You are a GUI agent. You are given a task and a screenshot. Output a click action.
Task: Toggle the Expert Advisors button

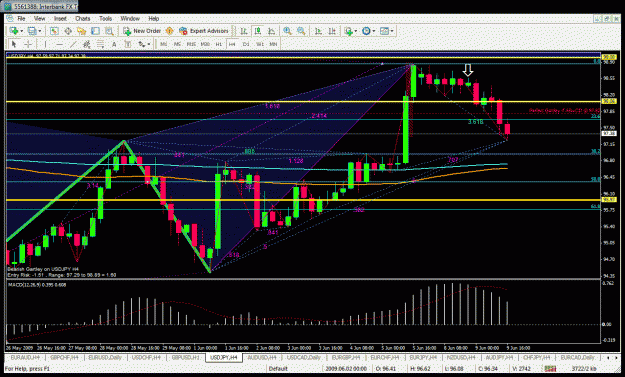pos(204,31)
